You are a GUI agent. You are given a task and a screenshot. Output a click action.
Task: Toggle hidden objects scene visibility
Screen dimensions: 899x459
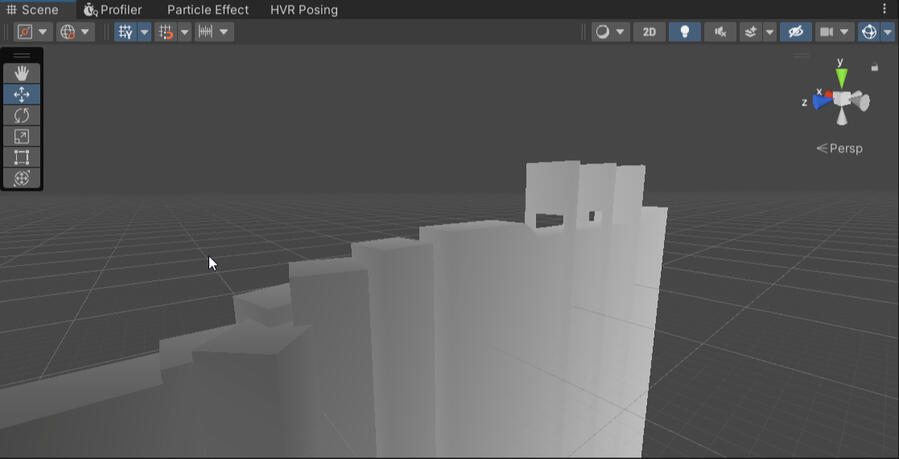click(796, 32)
